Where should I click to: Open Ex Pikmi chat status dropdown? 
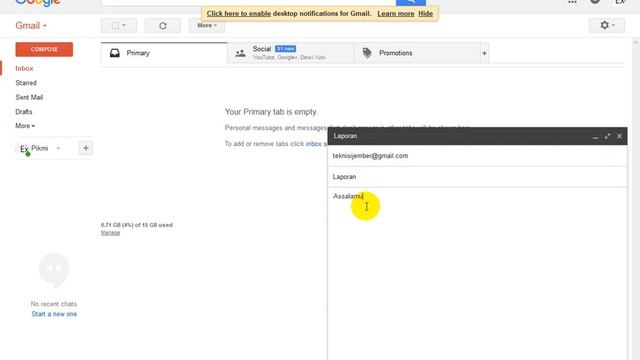click(58, 148)
